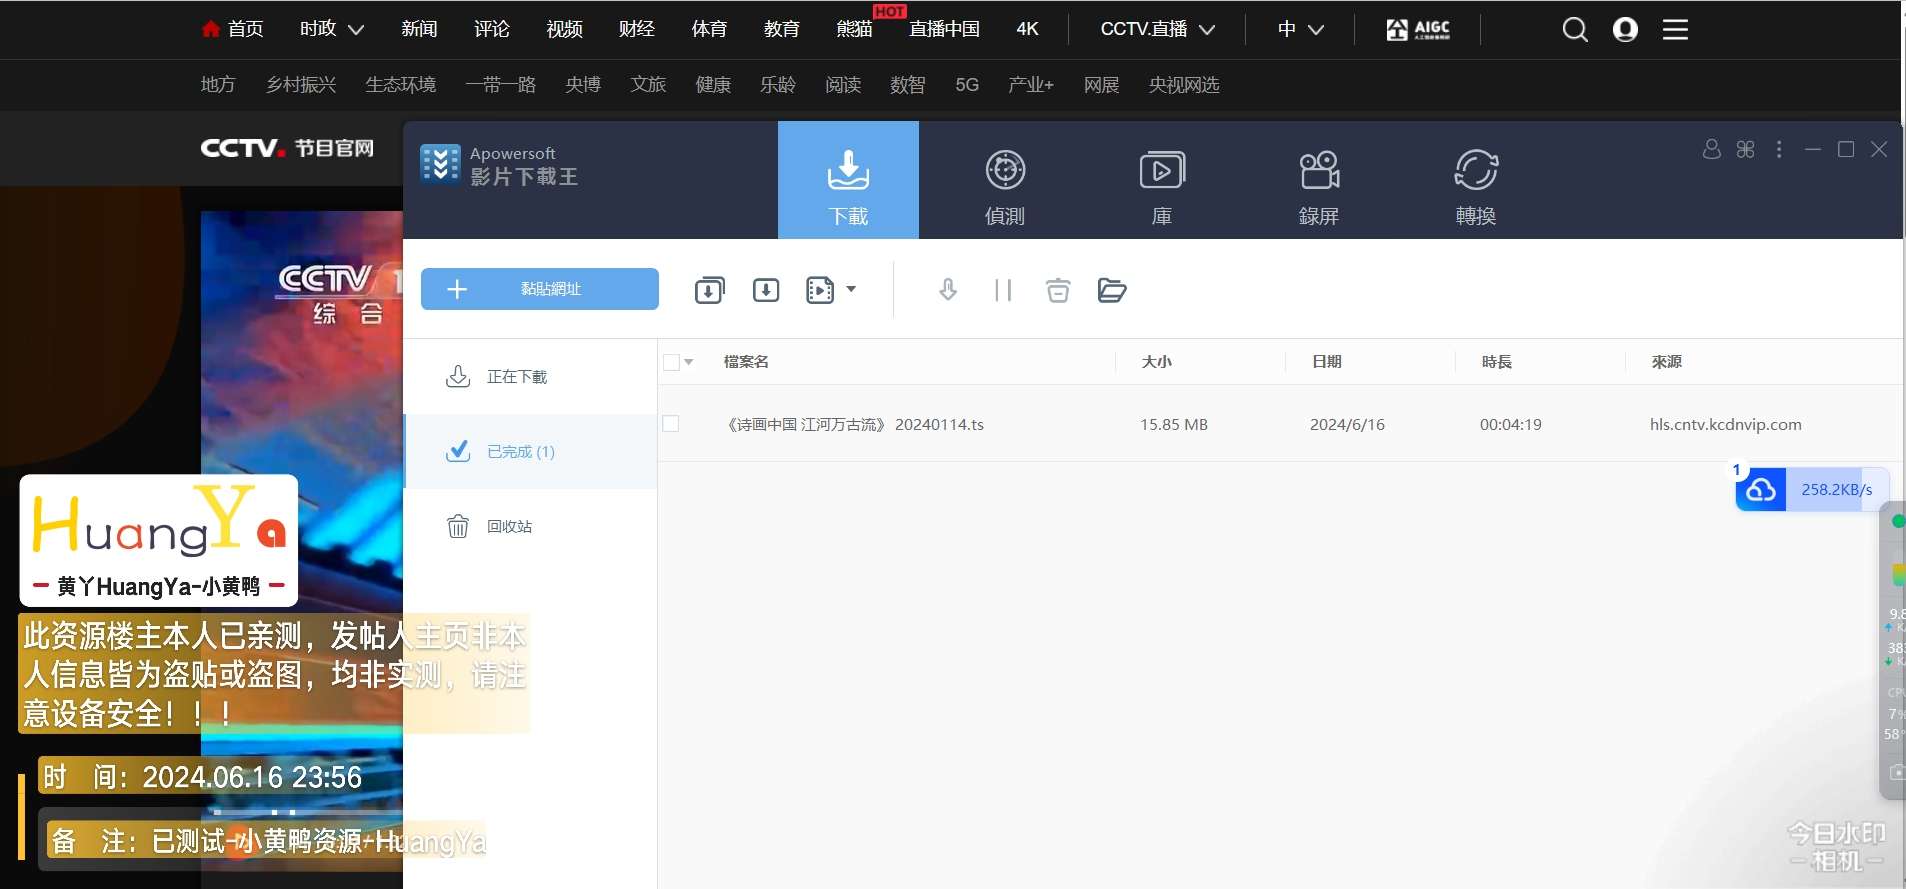
Task: Expand the video format dropdown arrow
Action: [x=851, y=289]
